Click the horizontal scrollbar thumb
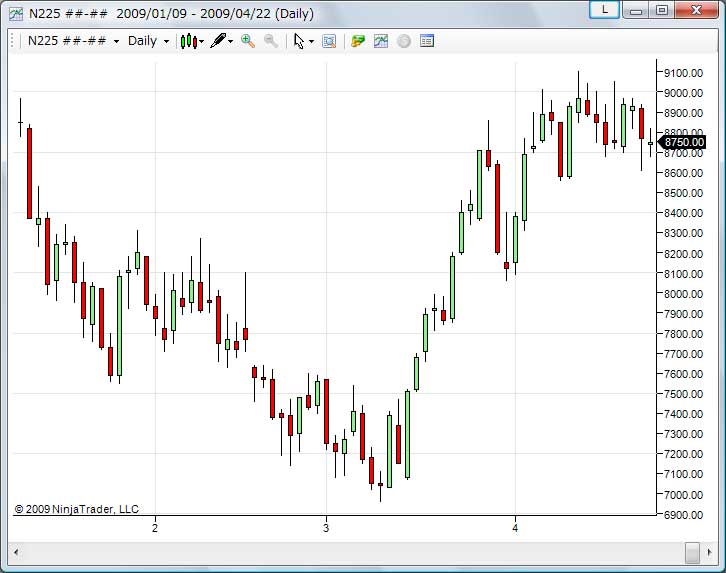Image resolution: width=726 pixels, height=573 pixels. coord(692,552)
